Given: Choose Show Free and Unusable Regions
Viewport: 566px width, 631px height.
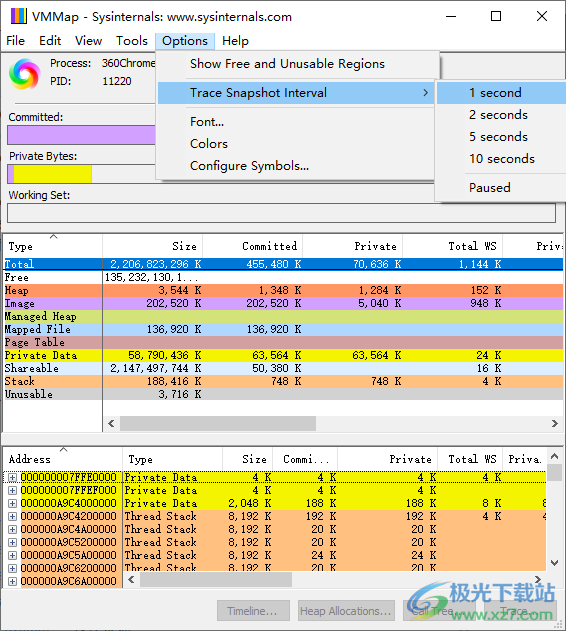Looking at the screenshot, I should 287,64.
